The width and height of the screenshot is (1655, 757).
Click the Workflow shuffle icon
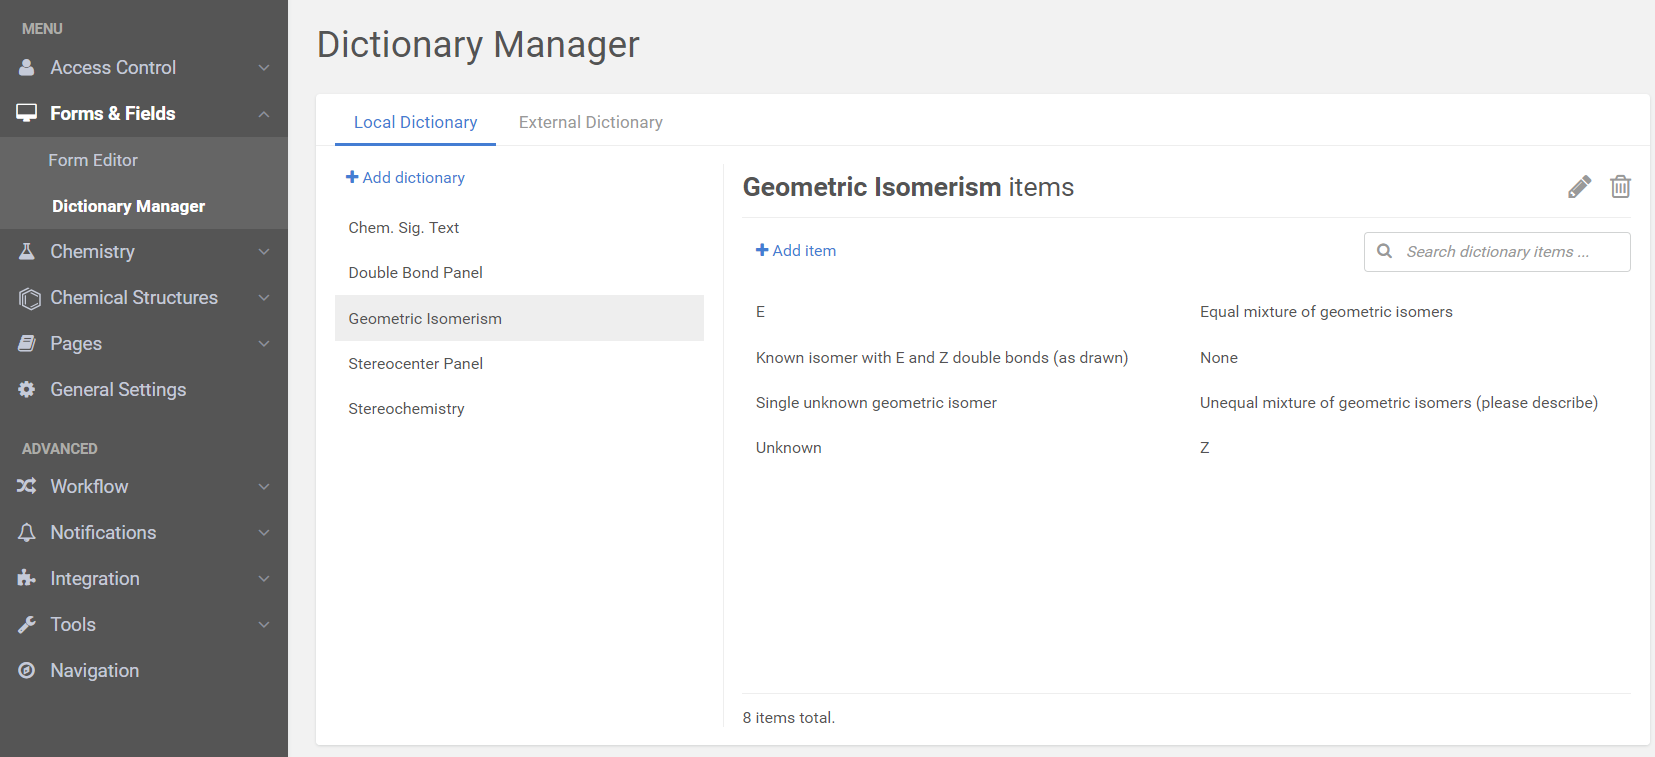click(x=27, y=486)
